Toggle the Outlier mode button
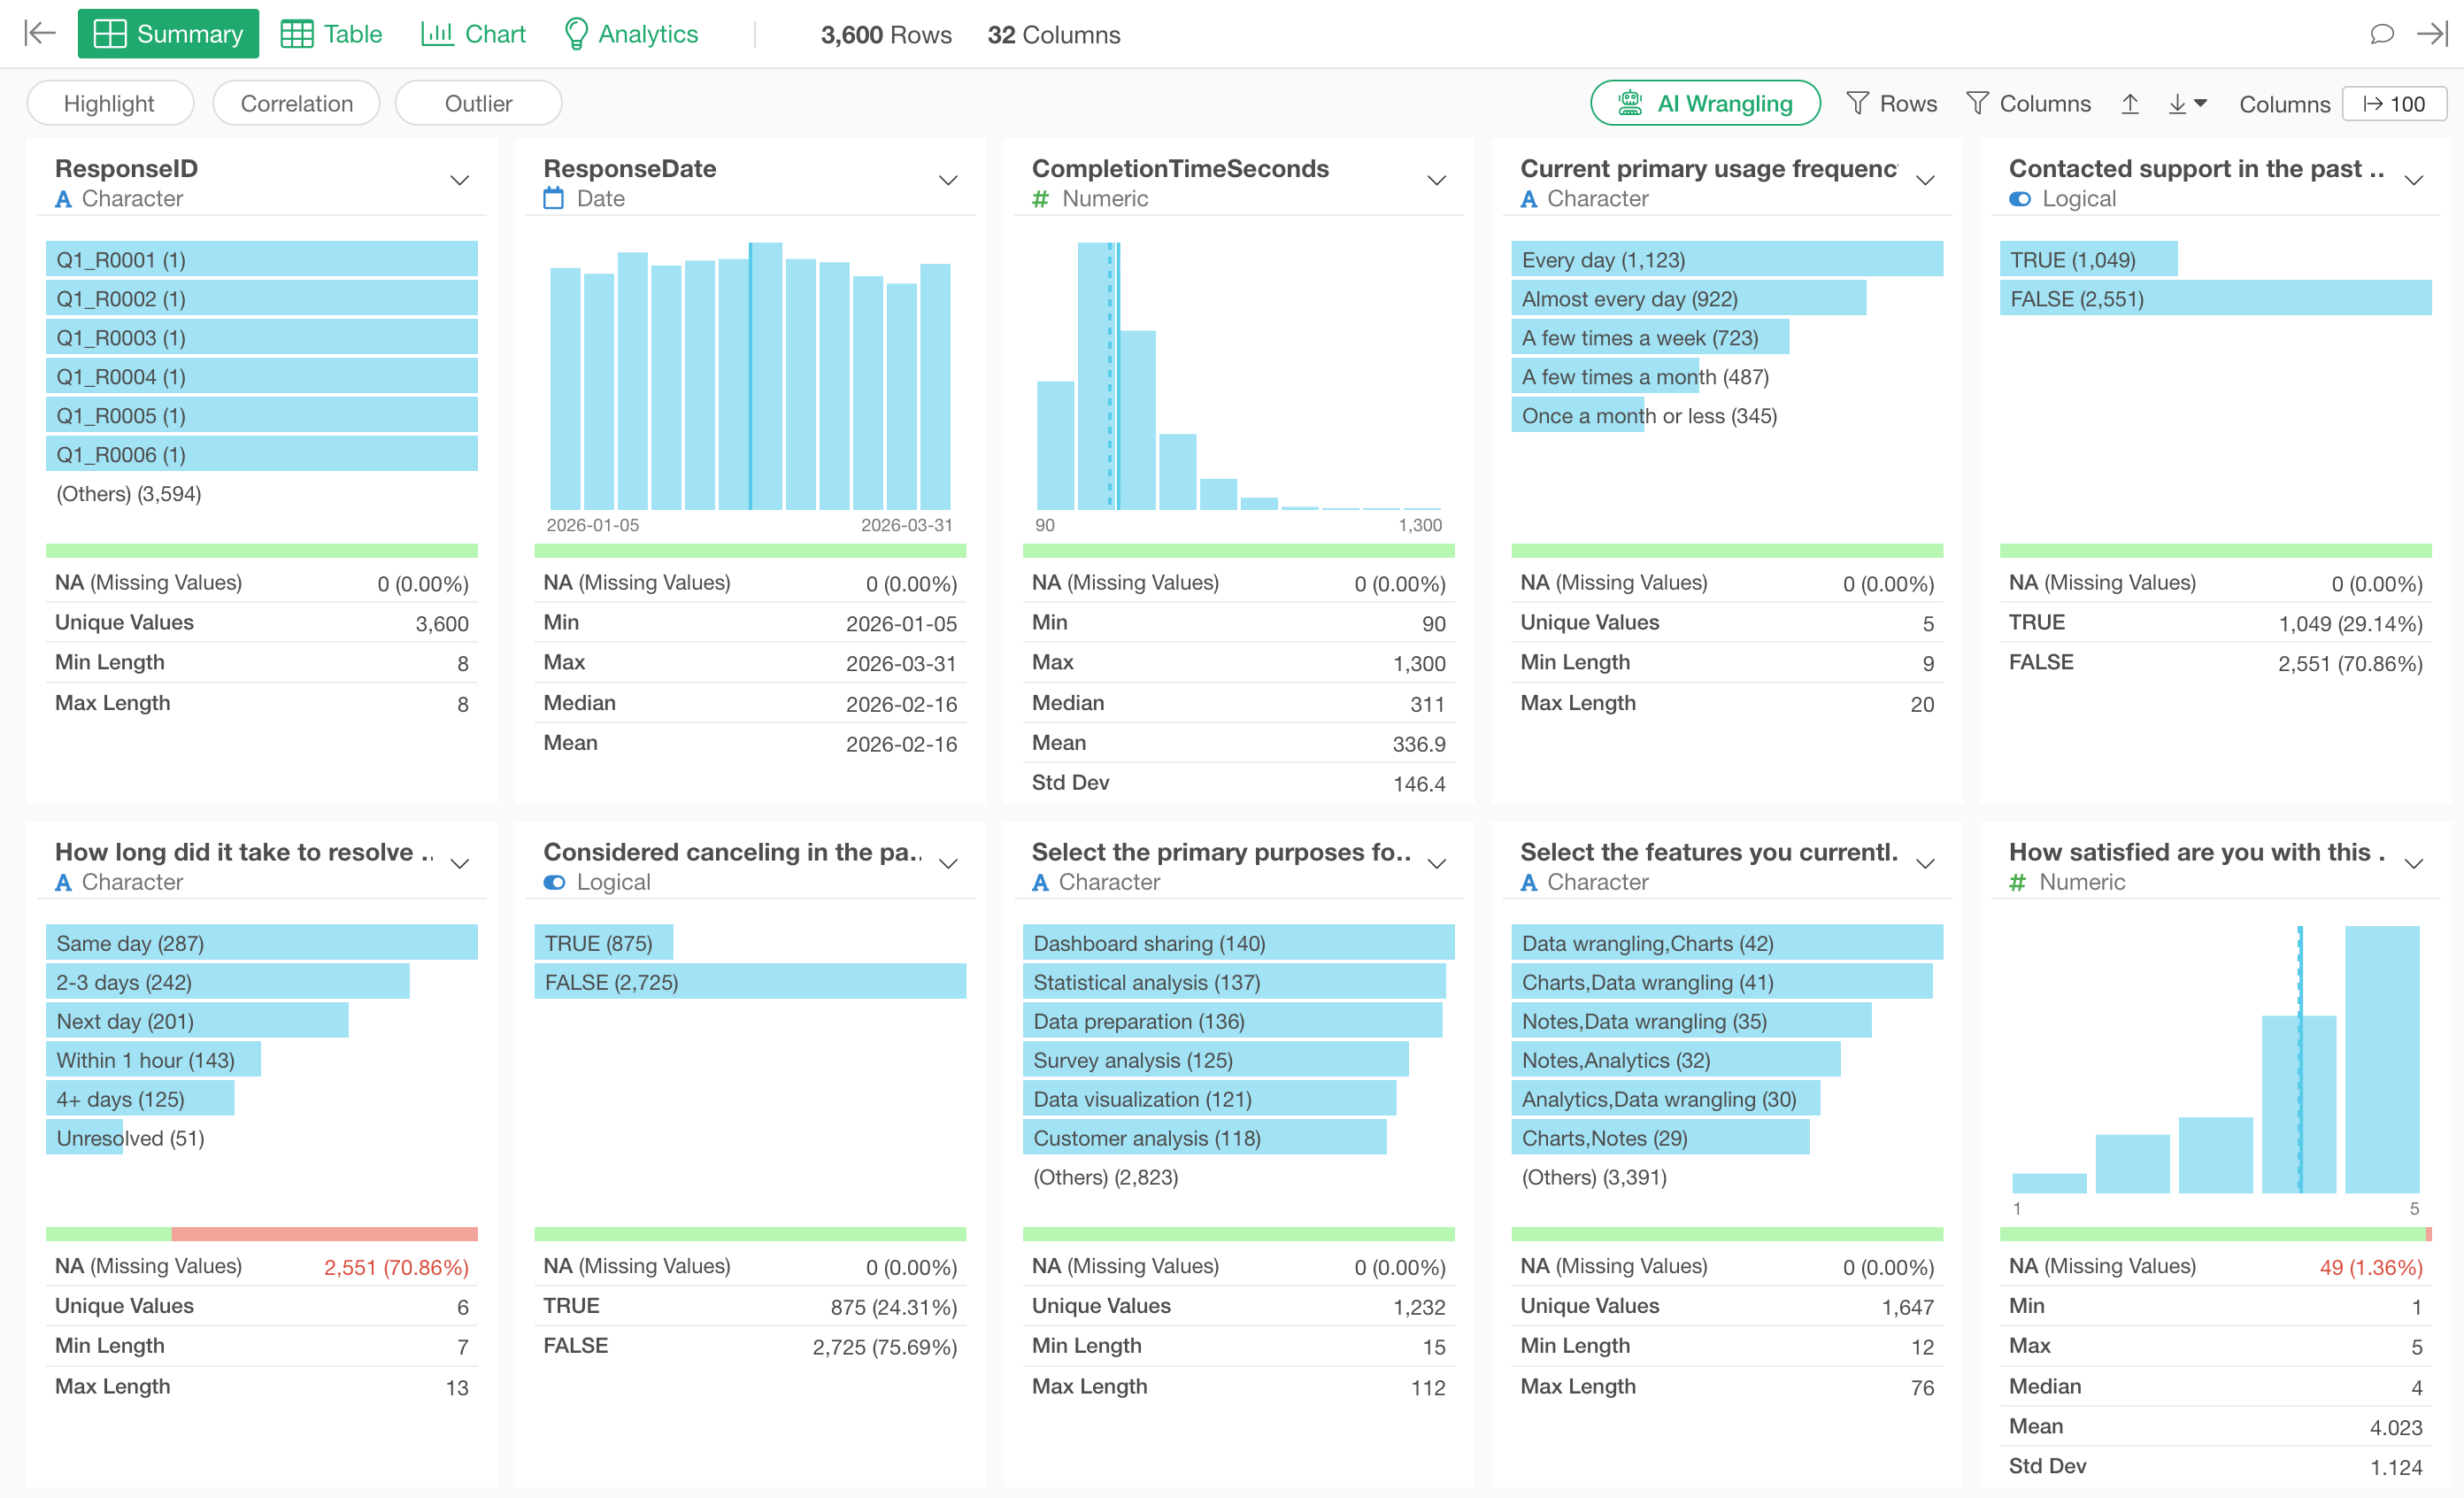2464x1498 pixels. click(x=478, y=103)
